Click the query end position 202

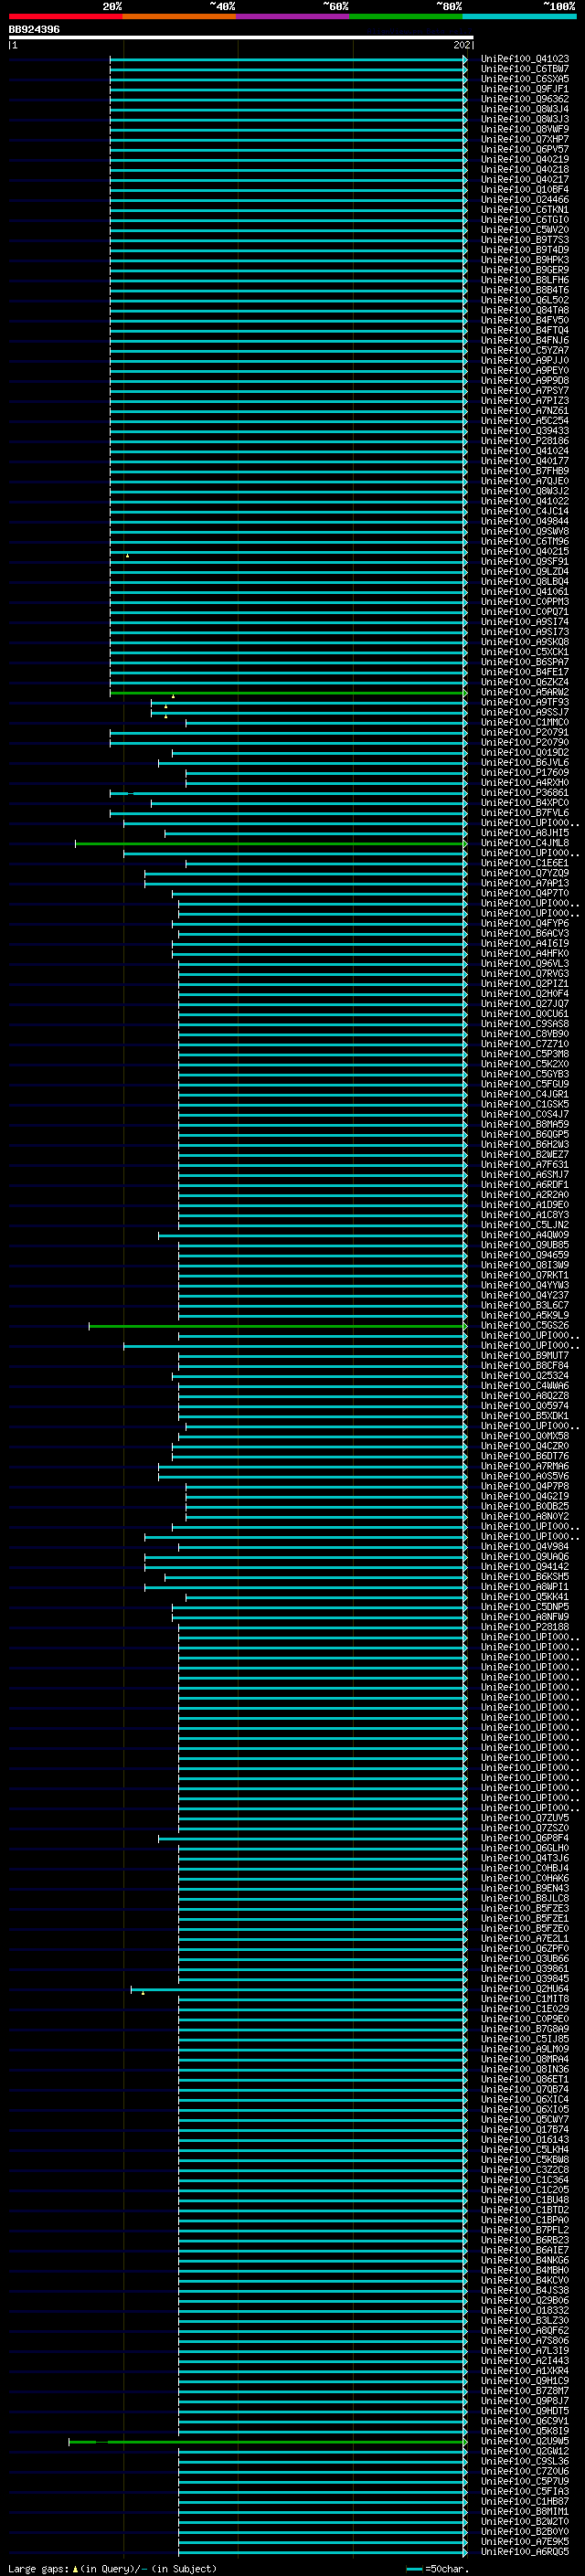click(463, 45)
